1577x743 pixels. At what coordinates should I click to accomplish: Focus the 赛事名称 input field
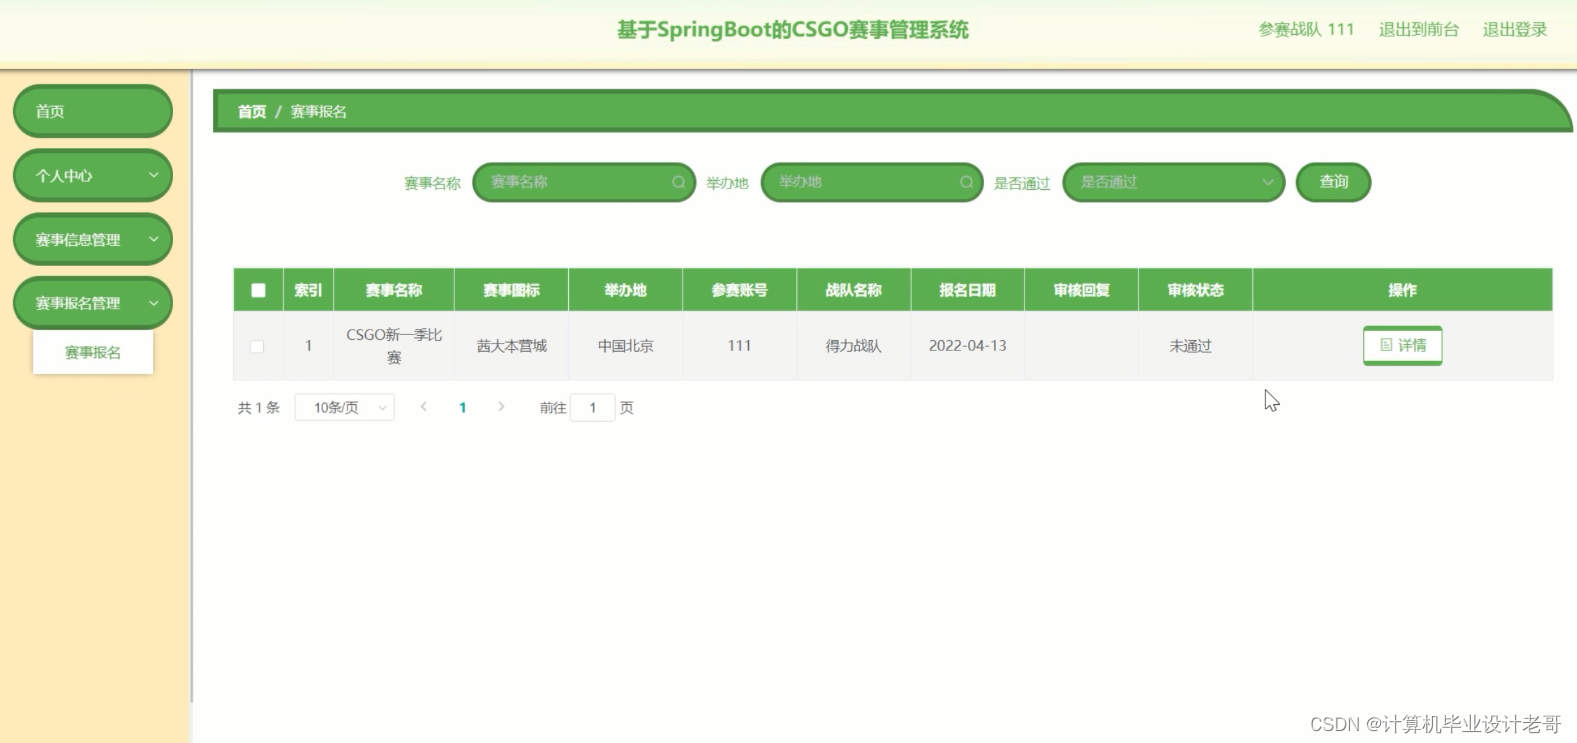coord(584,182)
